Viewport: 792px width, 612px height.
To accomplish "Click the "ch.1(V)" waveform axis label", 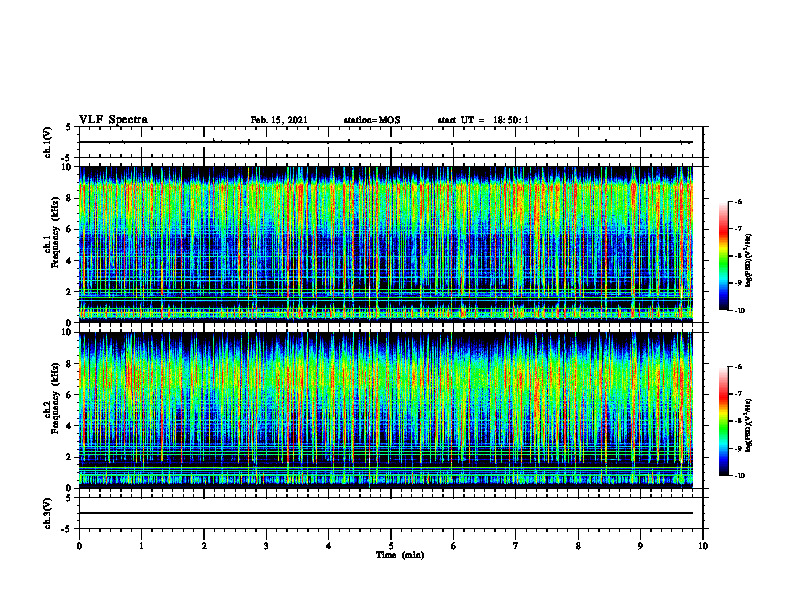I will coord(48,142).
